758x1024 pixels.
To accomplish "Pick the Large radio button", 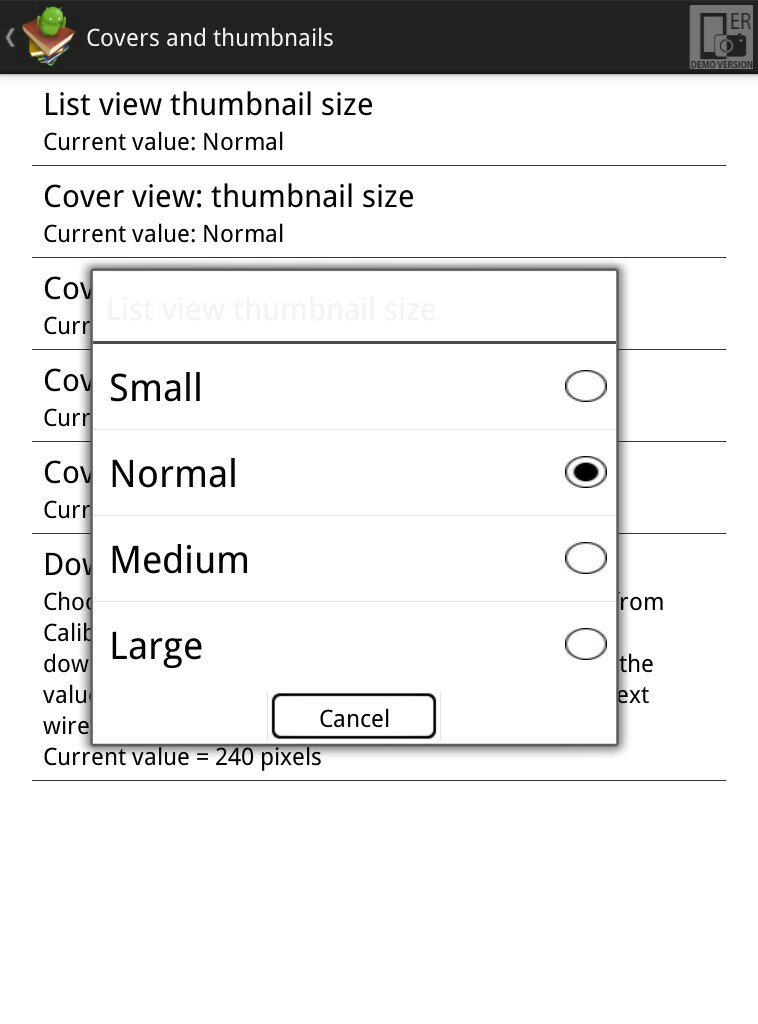I will 585,644.
